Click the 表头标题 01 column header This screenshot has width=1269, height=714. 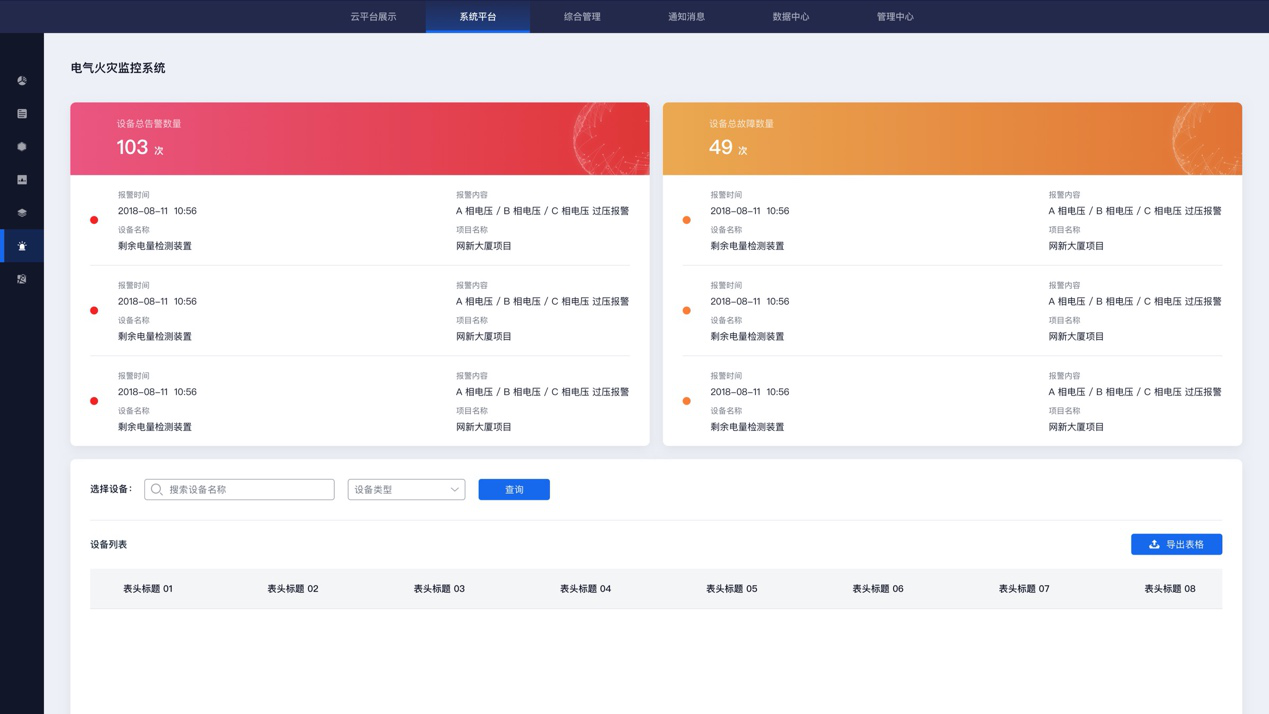[148, 589]
